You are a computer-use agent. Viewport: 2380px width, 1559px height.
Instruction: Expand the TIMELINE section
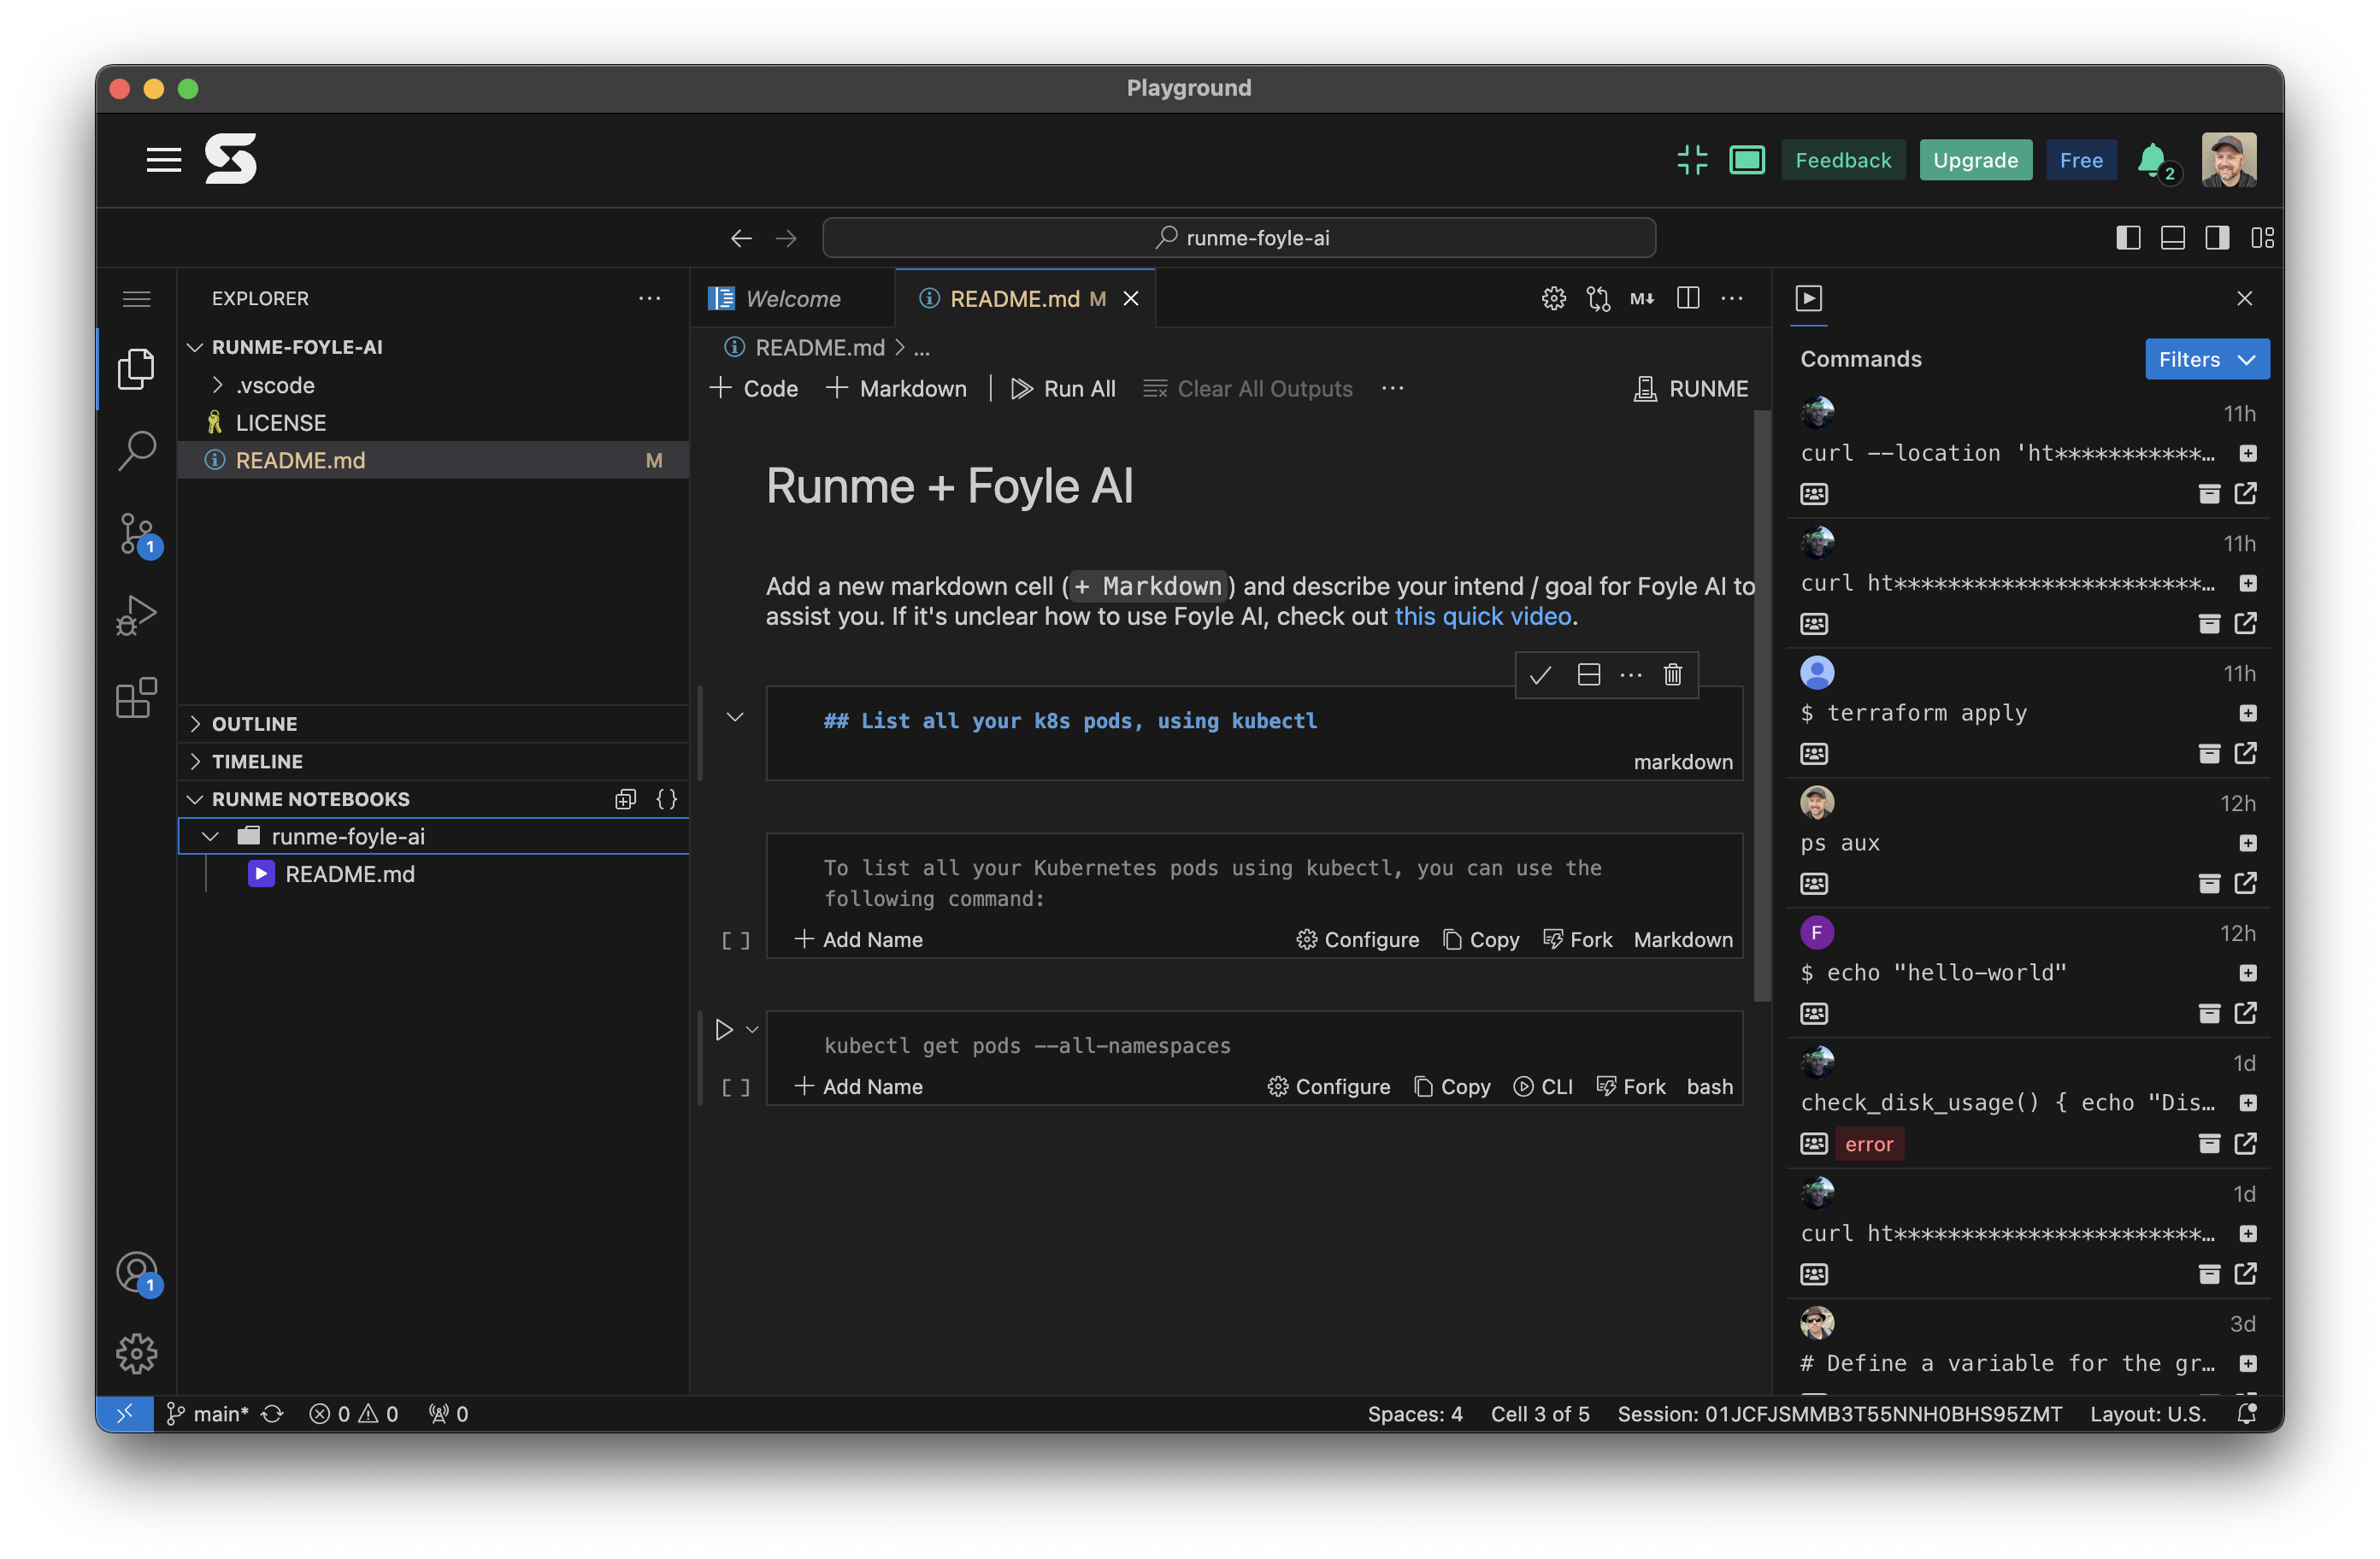click(x=433, y=761)
